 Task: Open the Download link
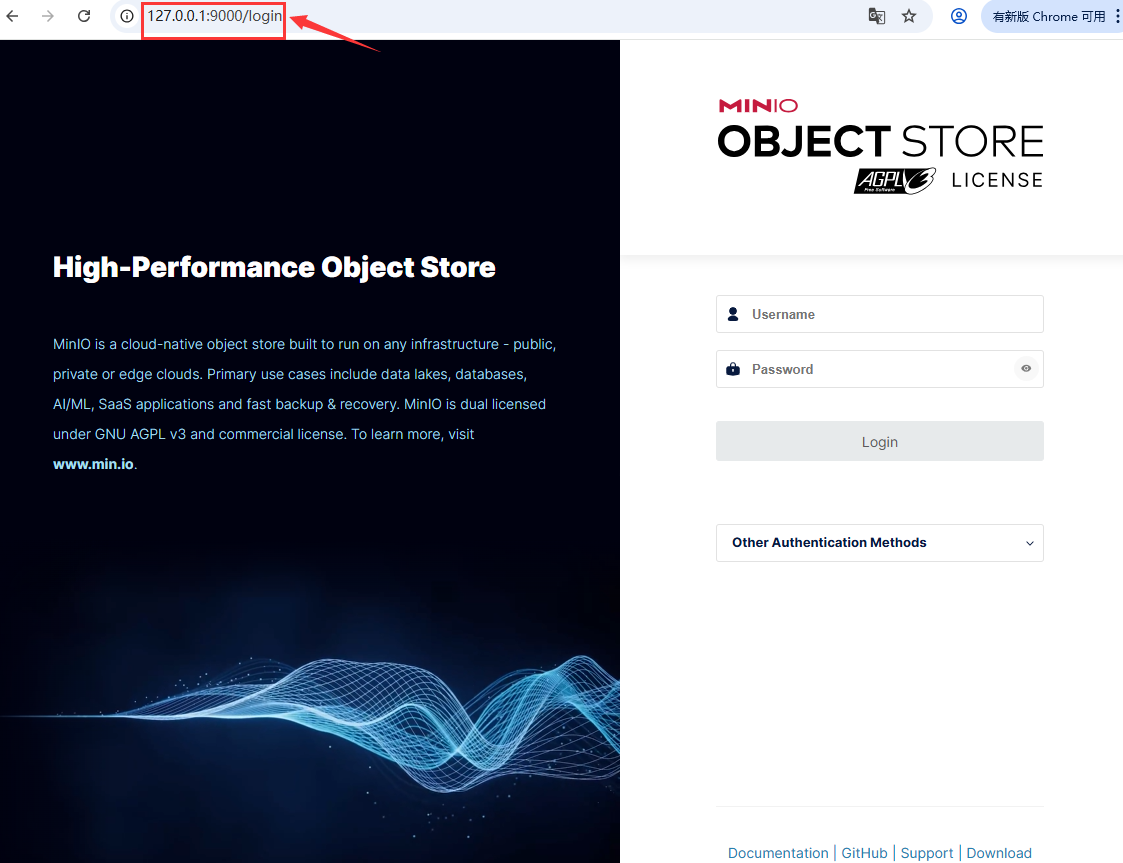click(x=999, y=853)
